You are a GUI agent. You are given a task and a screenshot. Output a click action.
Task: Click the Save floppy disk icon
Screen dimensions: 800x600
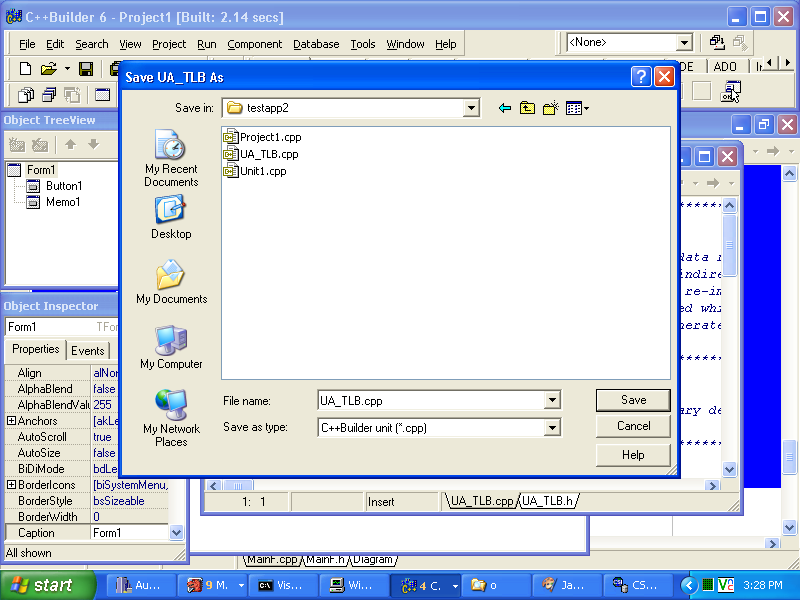(x=86, y=68)
